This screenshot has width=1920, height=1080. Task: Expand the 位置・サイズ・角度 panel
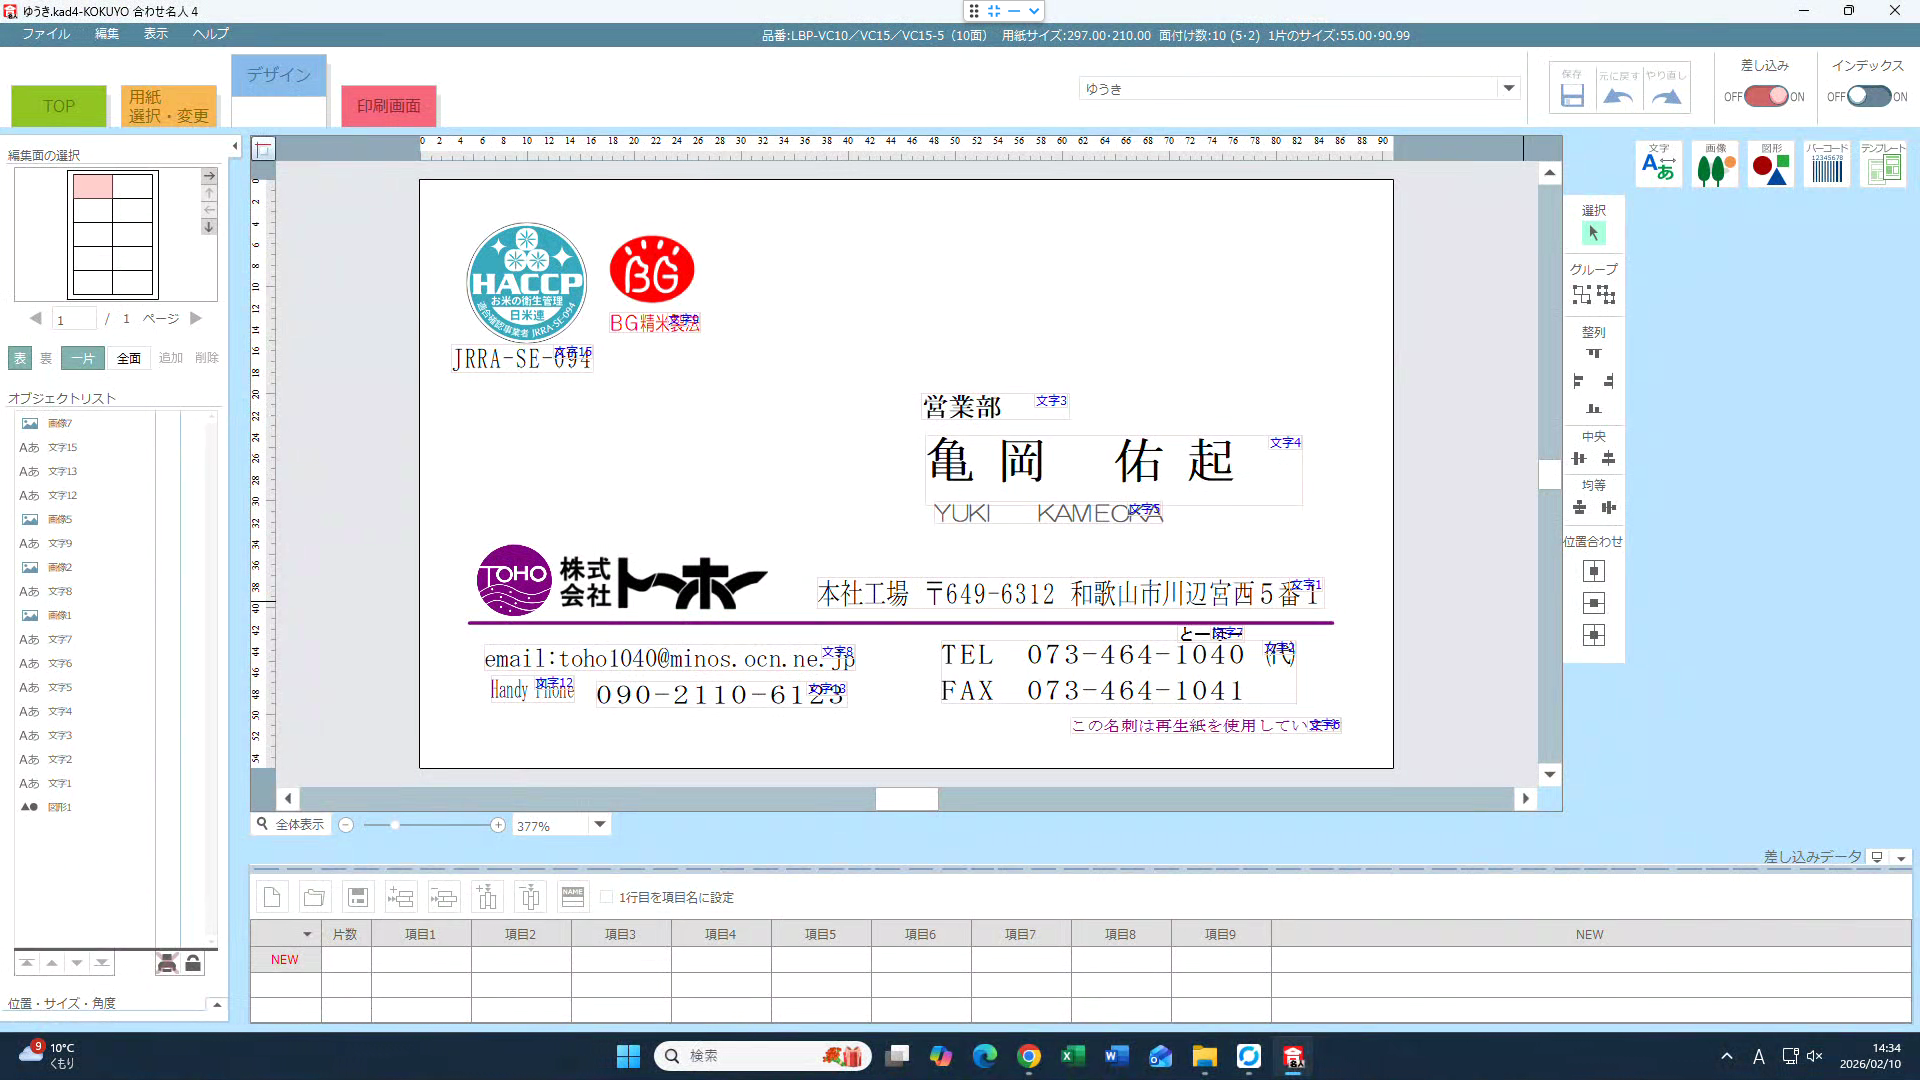217,1004
